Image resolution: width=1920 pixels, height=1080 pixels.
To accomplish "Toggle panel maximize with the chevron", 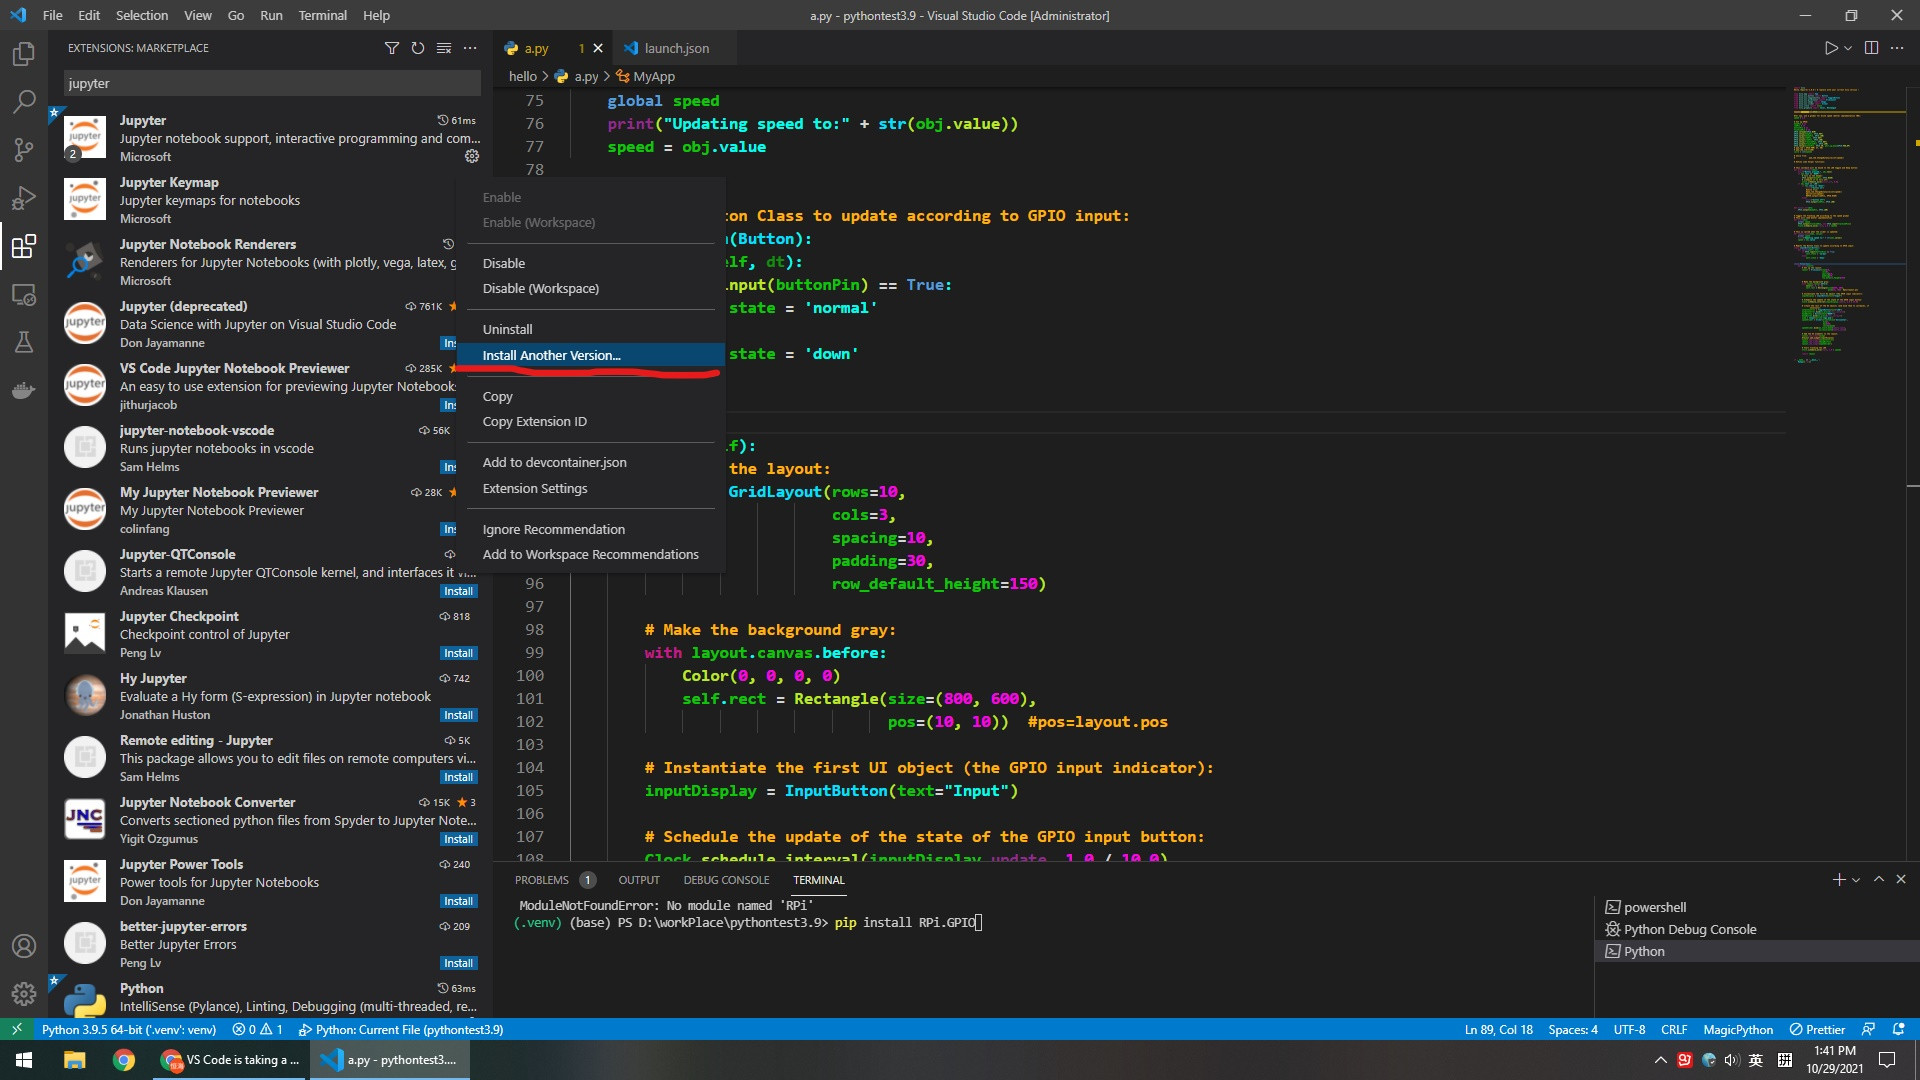I will tap(1879, 880).
